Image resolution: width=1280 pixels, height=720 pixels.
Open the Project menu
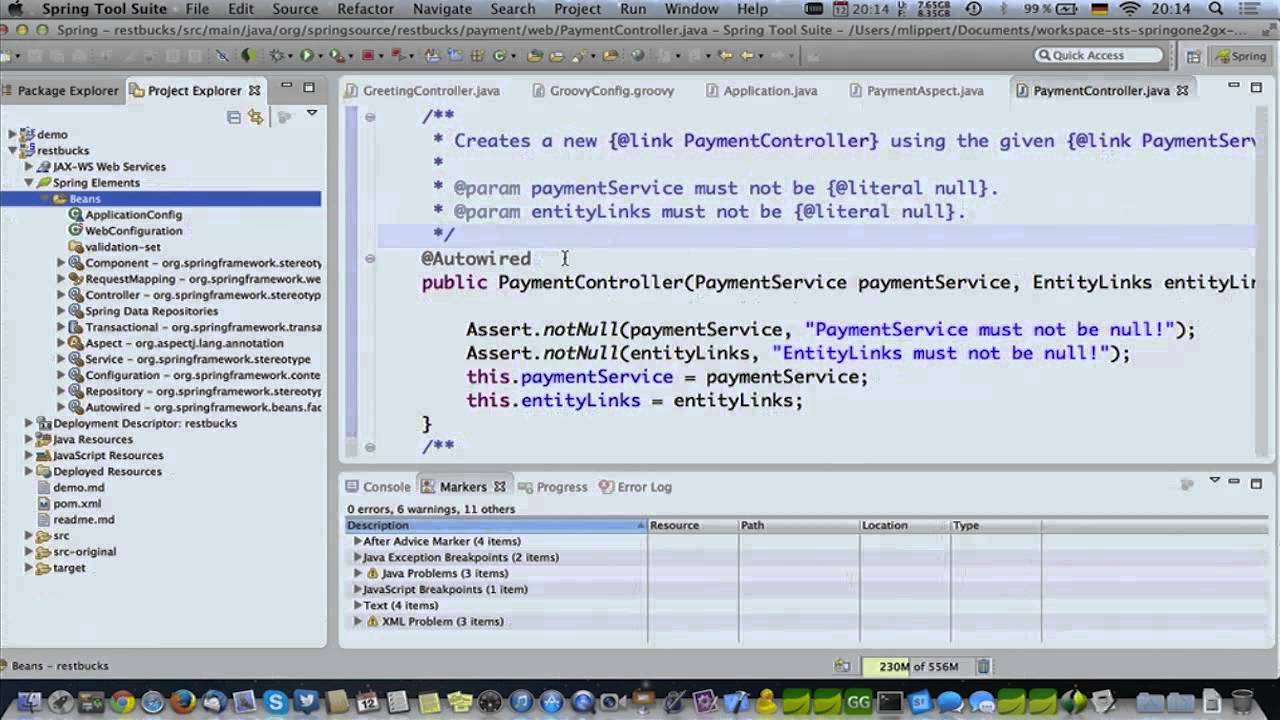[x=577, y=9]
